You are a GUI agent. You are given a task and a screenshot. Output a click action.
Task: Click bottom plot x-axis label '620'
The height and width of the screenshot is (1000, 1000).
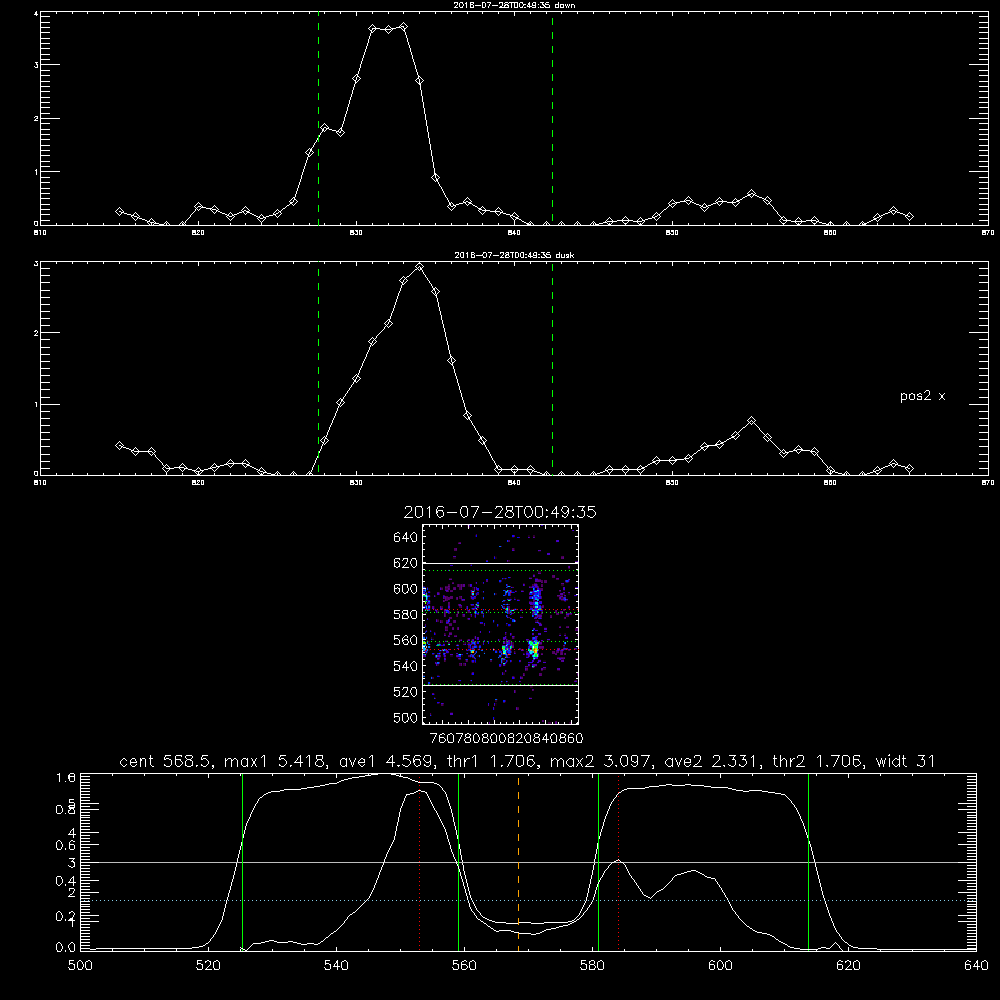[848, 966]
